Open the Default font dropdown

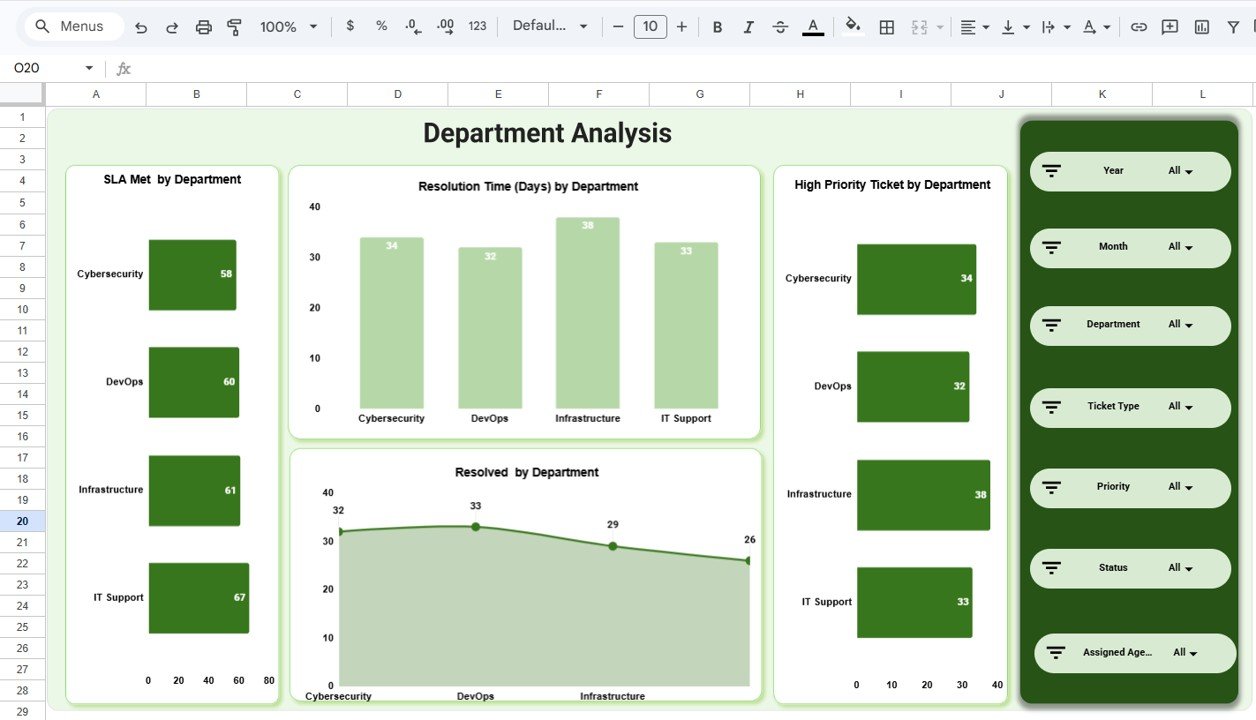point(549,27)
